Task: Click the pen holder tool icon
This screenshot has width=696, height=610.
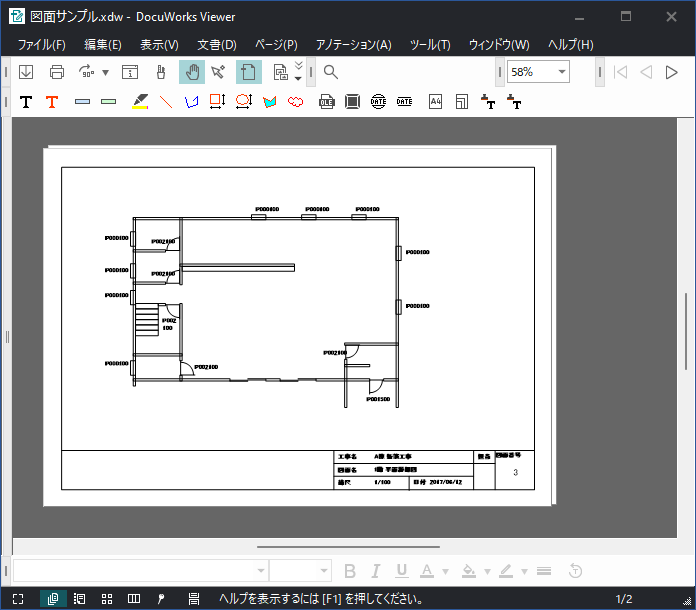Action: pyautogui.click(x=161, y=72)
